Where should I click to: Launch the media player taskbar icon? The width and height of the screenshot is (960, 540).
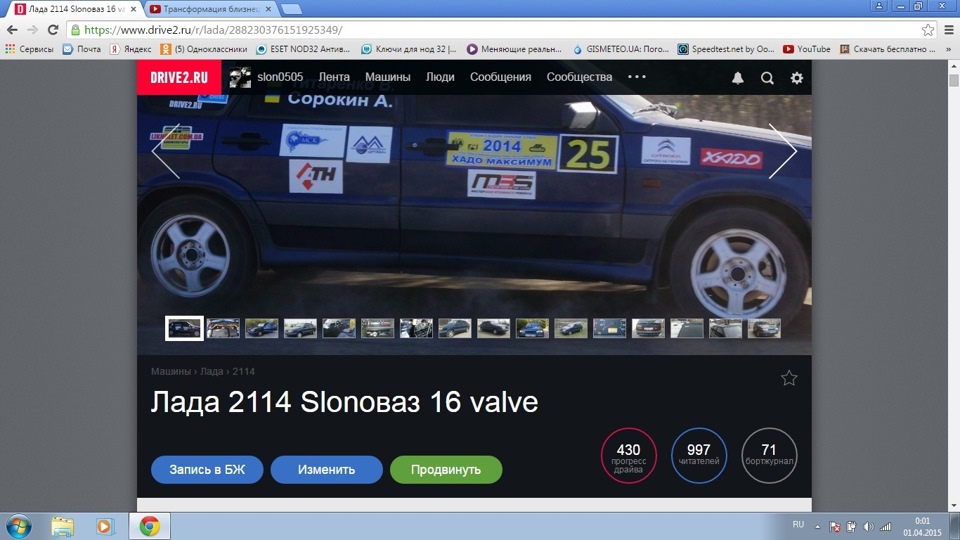105,527
